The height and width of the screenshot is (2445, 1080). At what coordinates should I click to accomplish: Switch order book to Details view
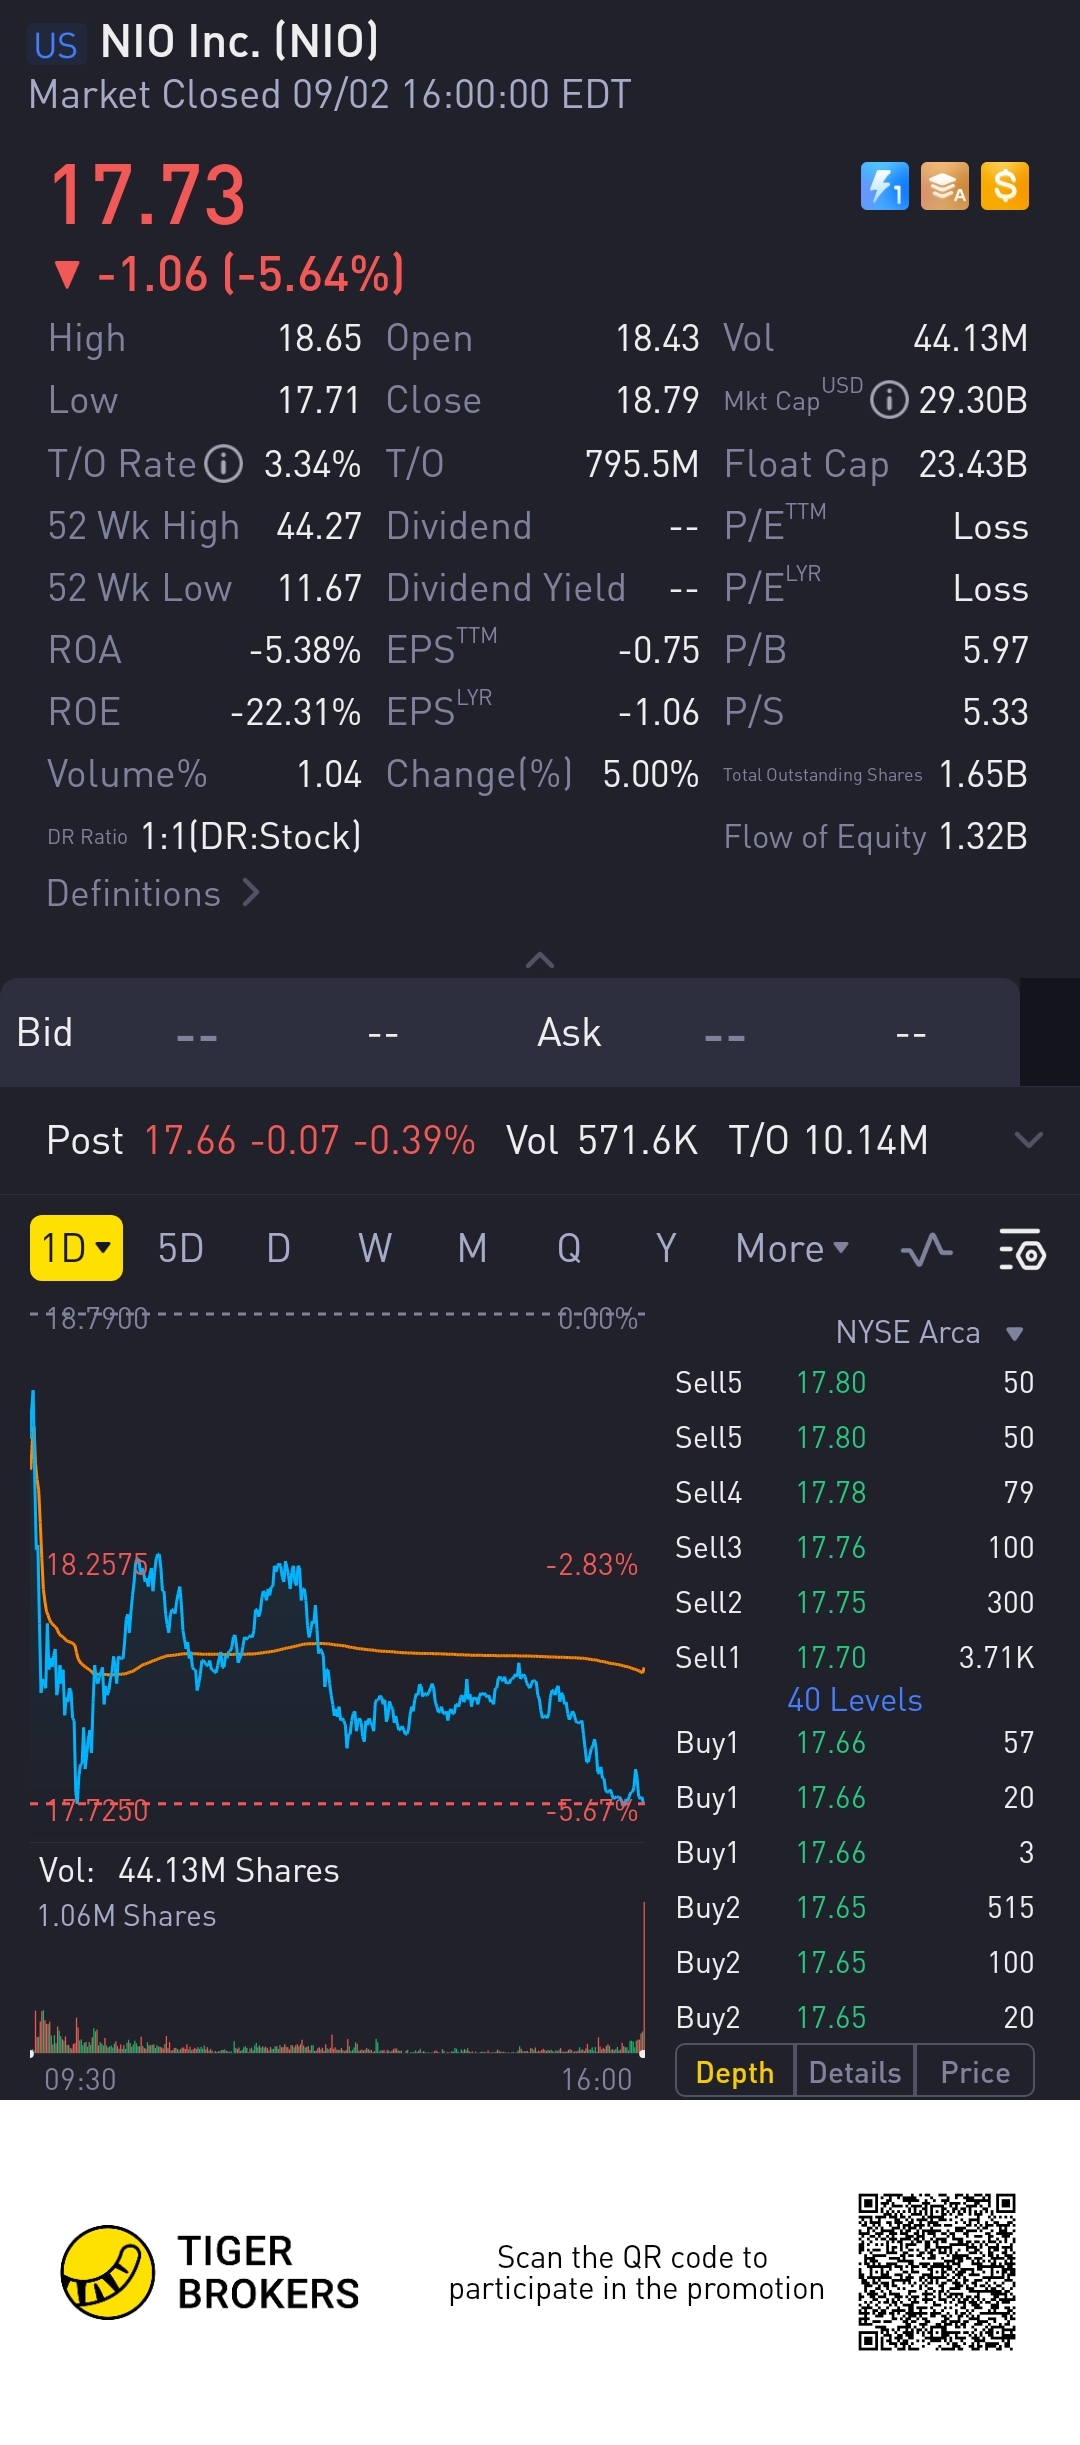[x=855, y=2073]
